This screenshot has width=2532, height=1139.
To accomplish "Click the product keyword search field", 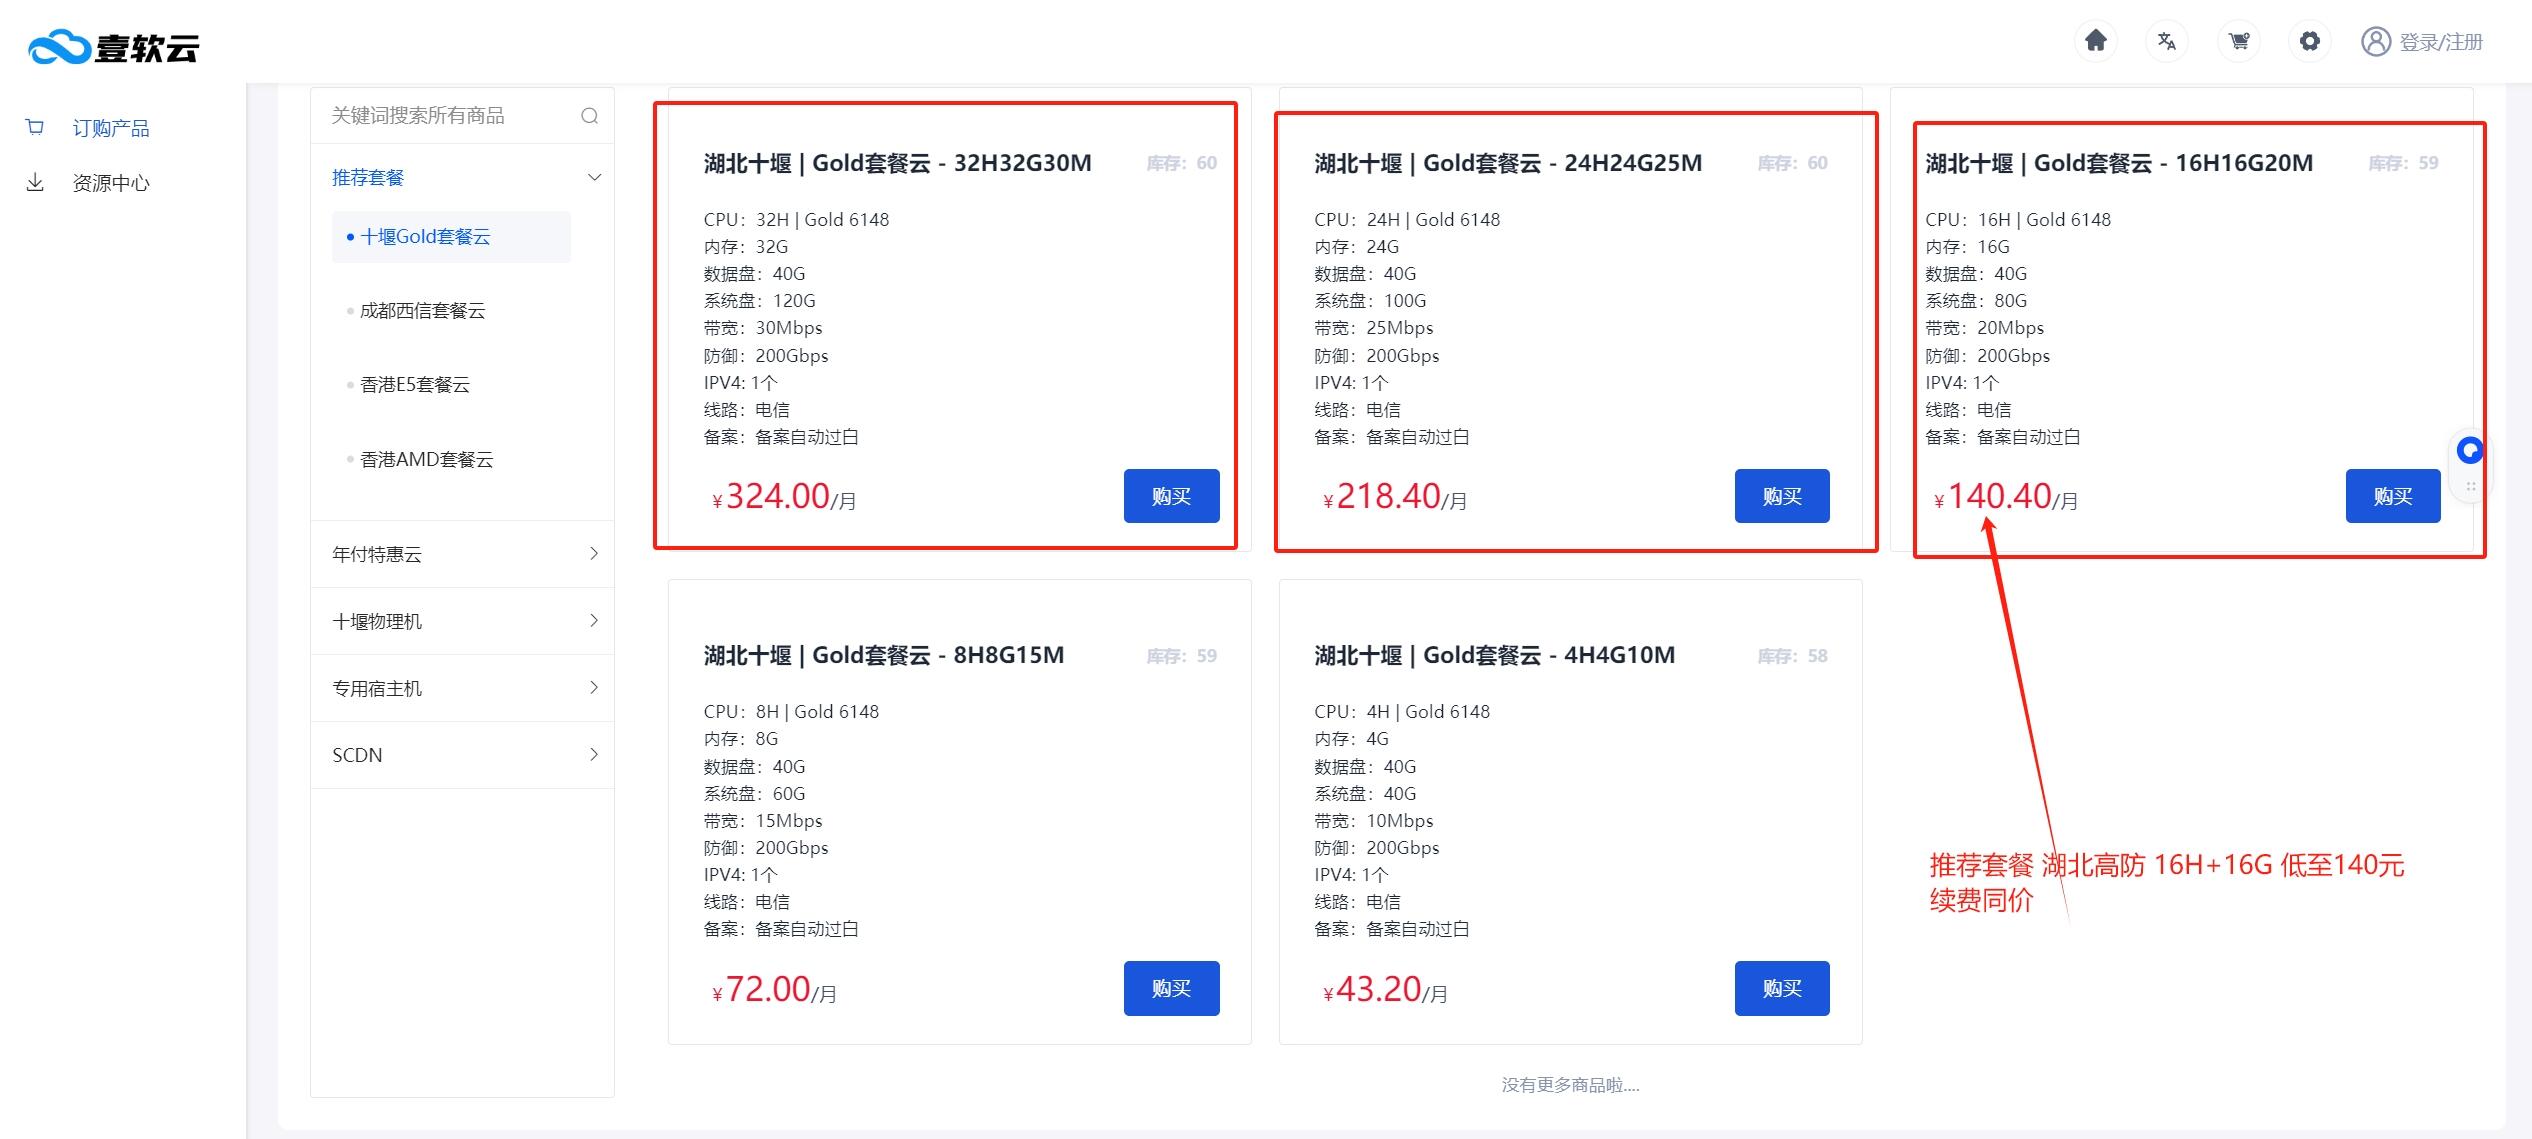I will coord(448,116).
